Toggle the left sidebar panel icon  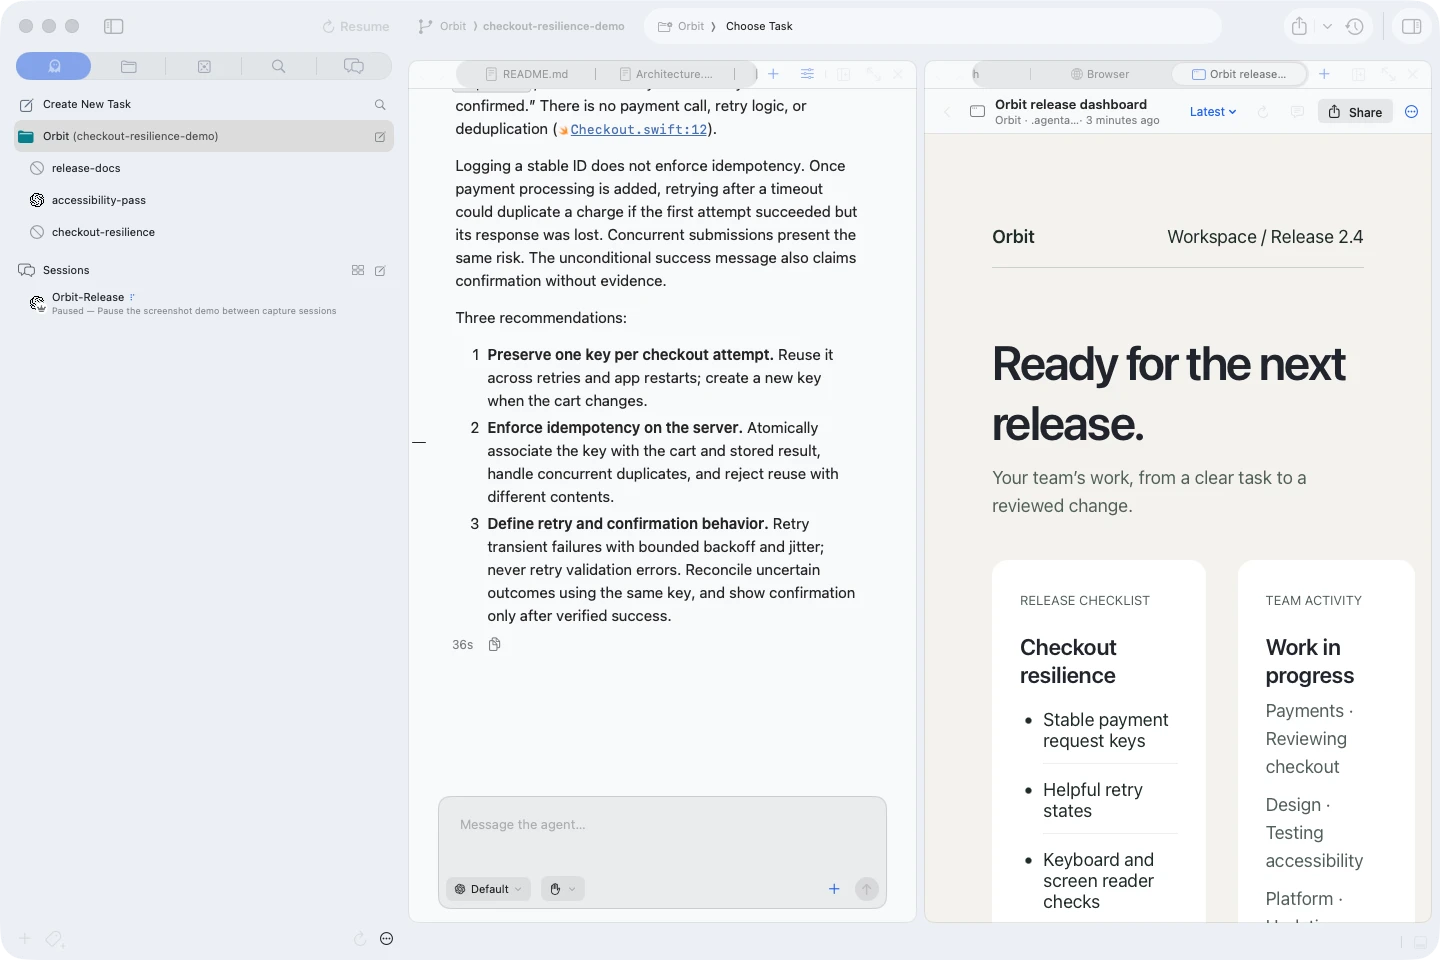114,26
